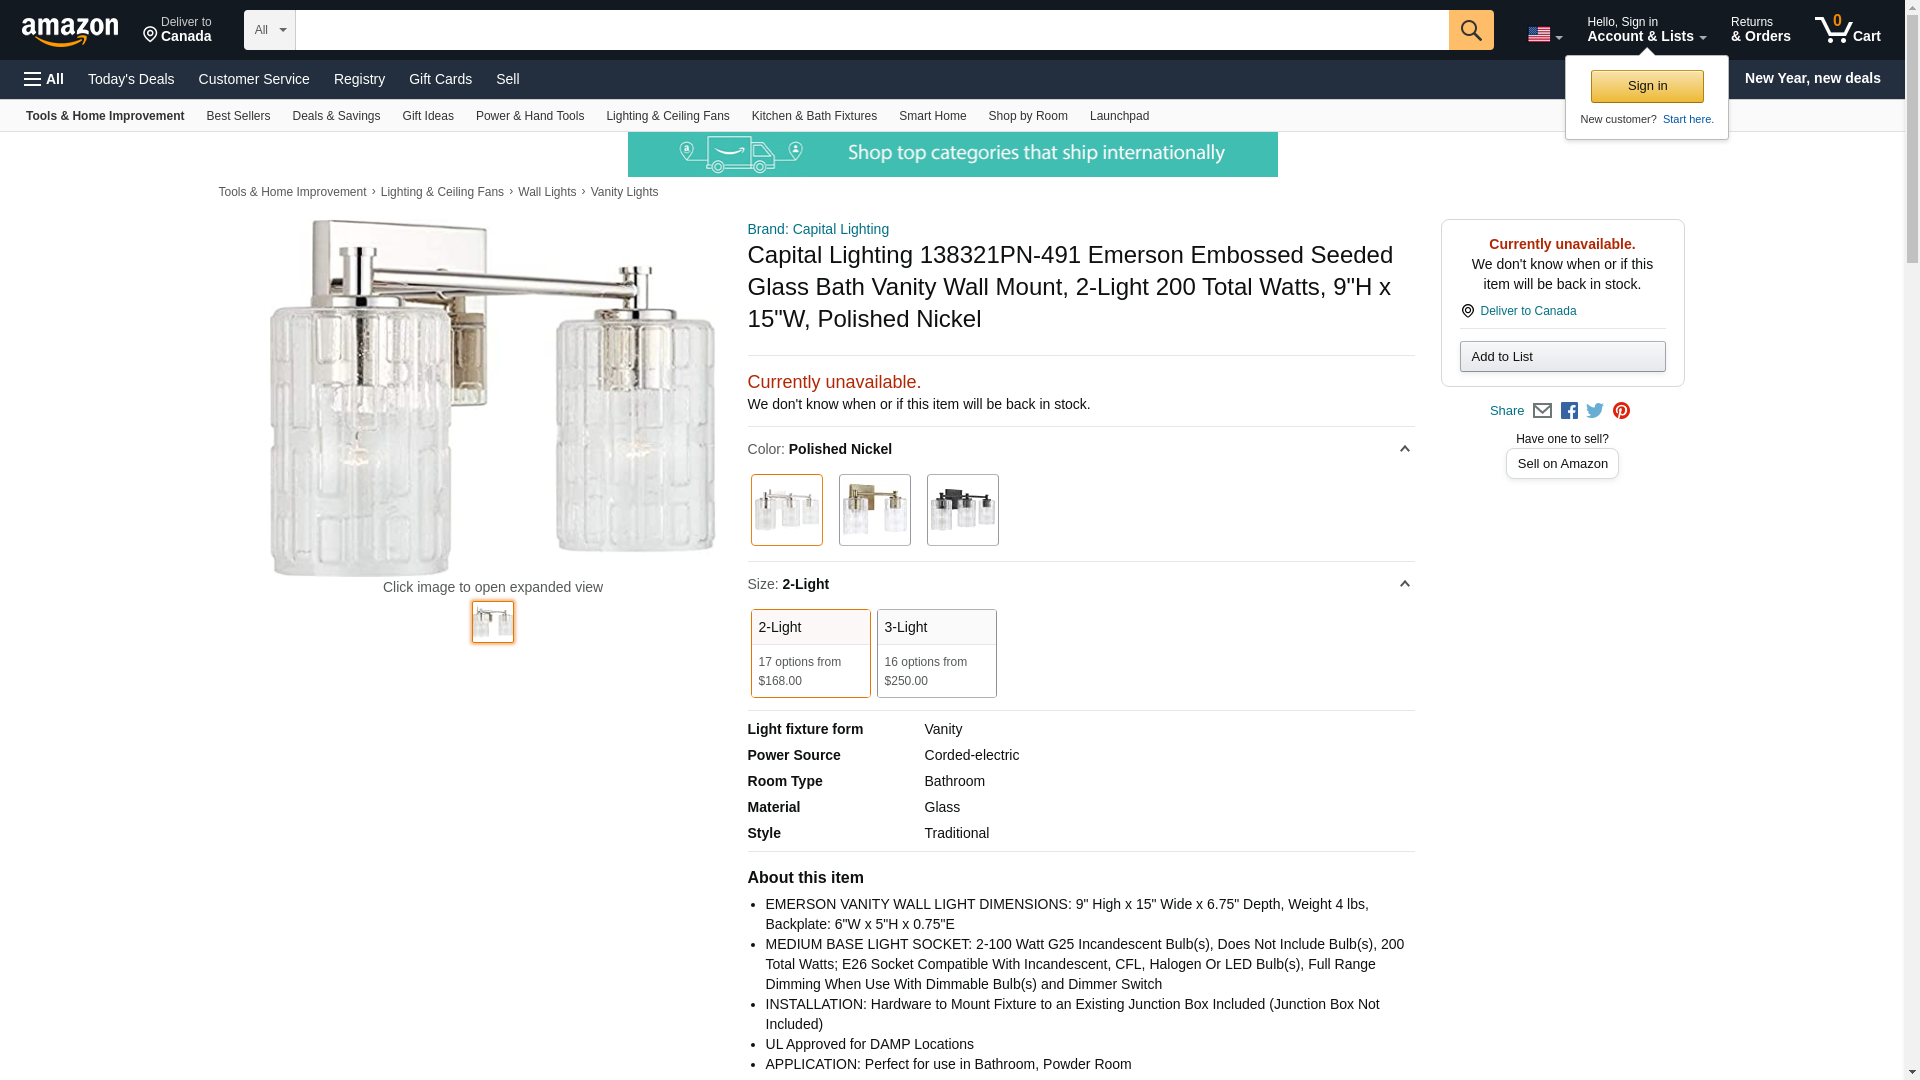
Task: Open the Amazon logo homepage
Action: point(70,31)
